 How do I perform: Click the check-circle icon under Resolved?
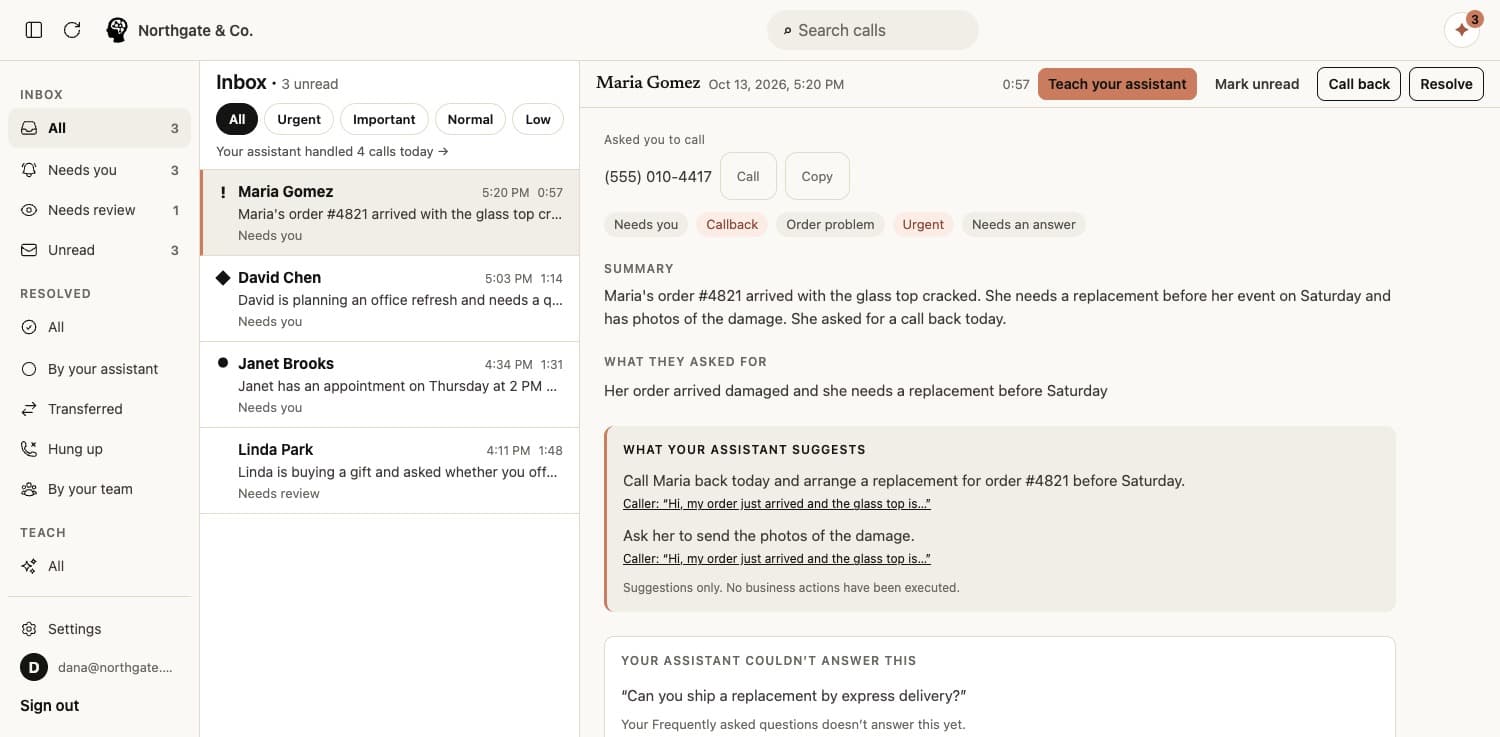(29, 327)
